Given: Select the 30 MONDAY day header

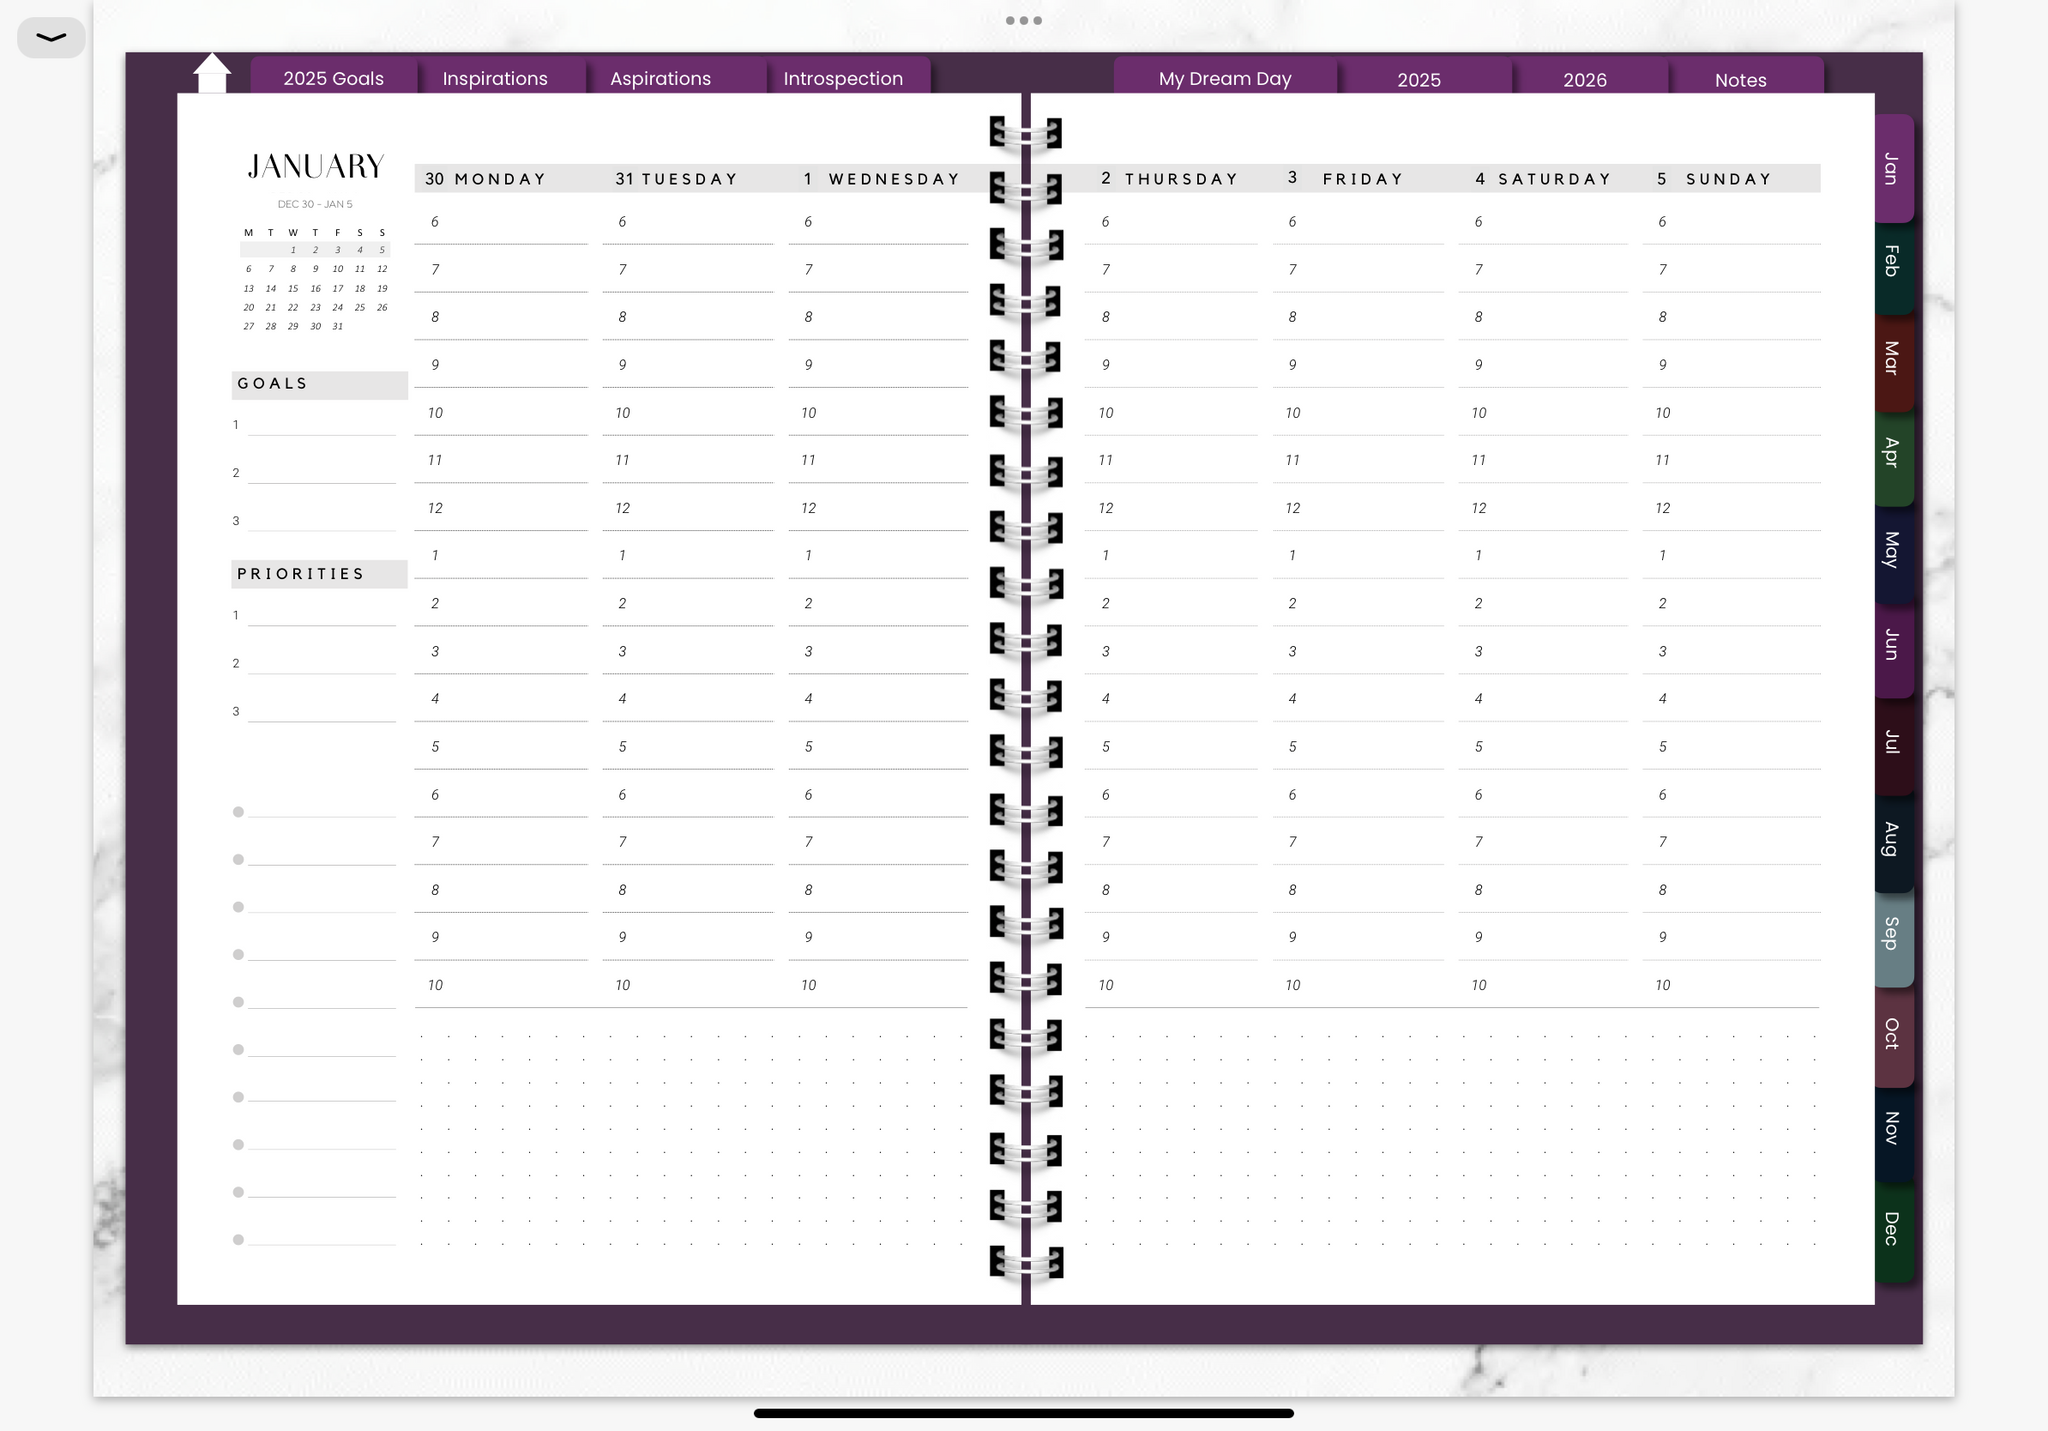Looking at the screenshot, I should tap(485, 179).
